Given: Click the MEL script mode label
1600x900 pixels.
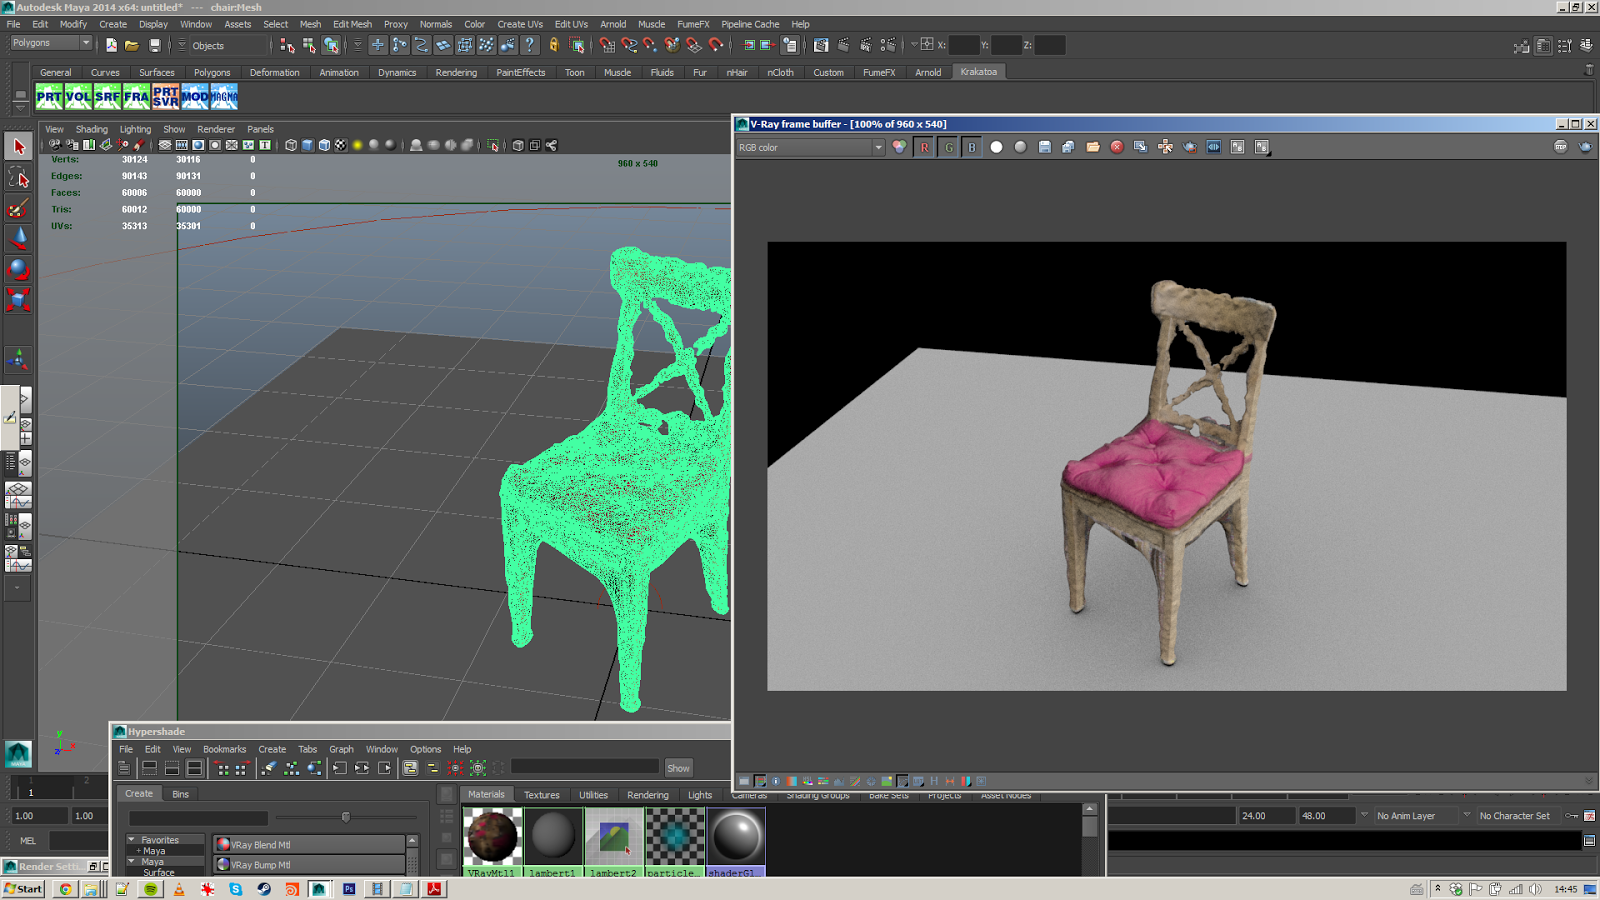Looking at the screenshot, I should point(28,841).
